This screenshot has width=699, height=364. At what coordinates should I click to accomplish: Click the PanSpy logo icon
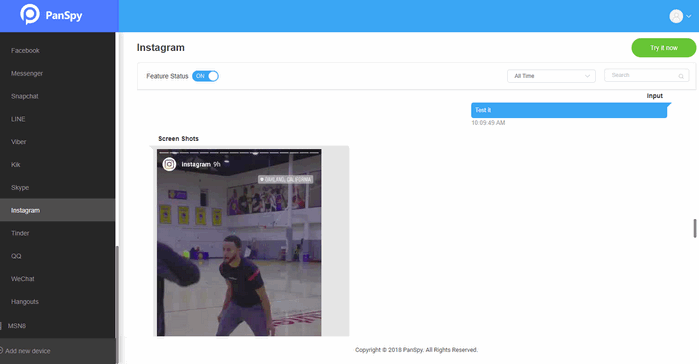tap(30, 14)
